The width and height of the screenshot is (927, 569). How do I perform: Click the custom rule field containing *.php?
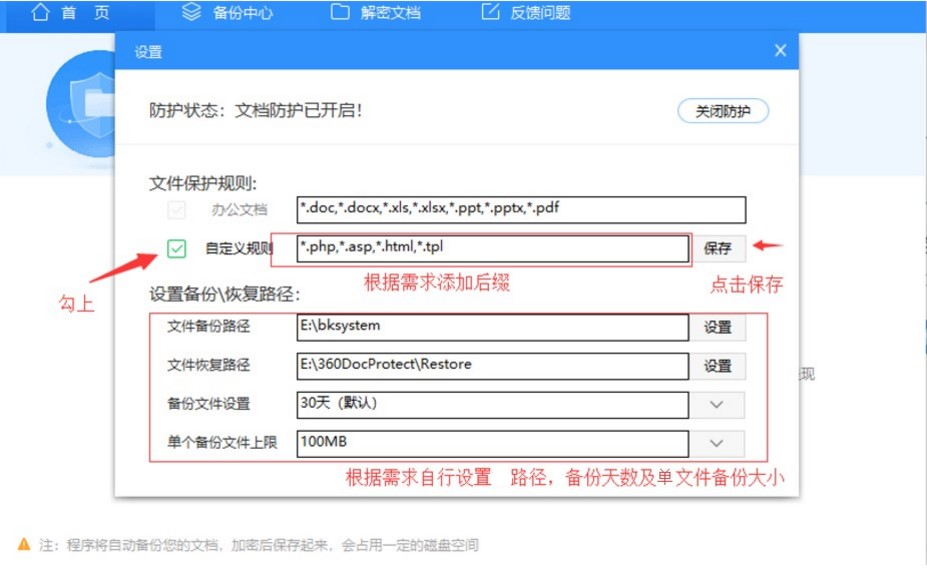tap(492, 247)
